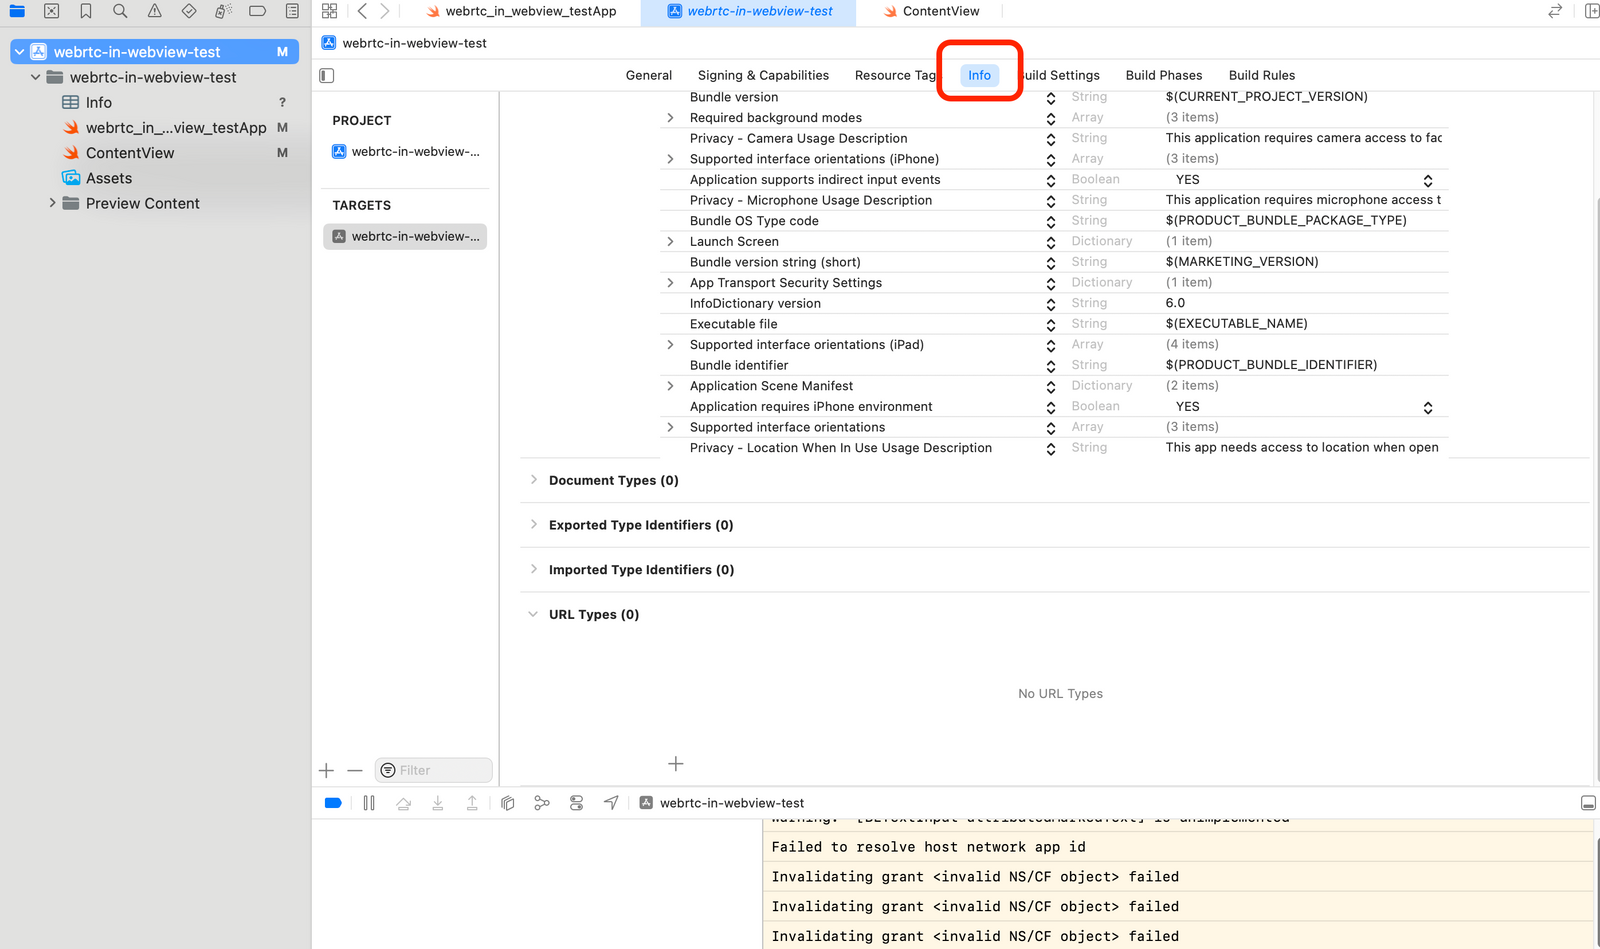Expand the Launch Screen dictionary row
The height and width of the screenshot is (949, 1600).
(x=670, y=242)
